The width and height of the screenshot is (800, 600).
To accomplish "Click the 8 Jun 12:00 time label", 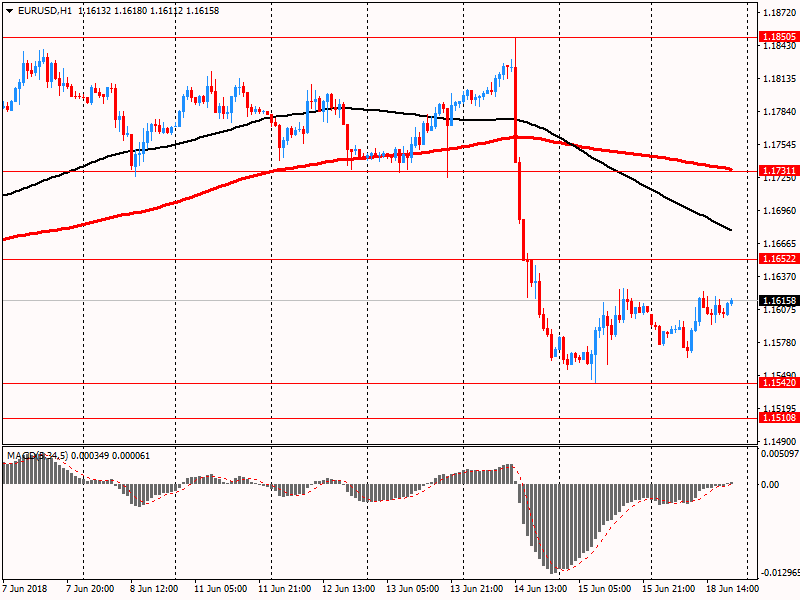I will (x=154, y=589).
